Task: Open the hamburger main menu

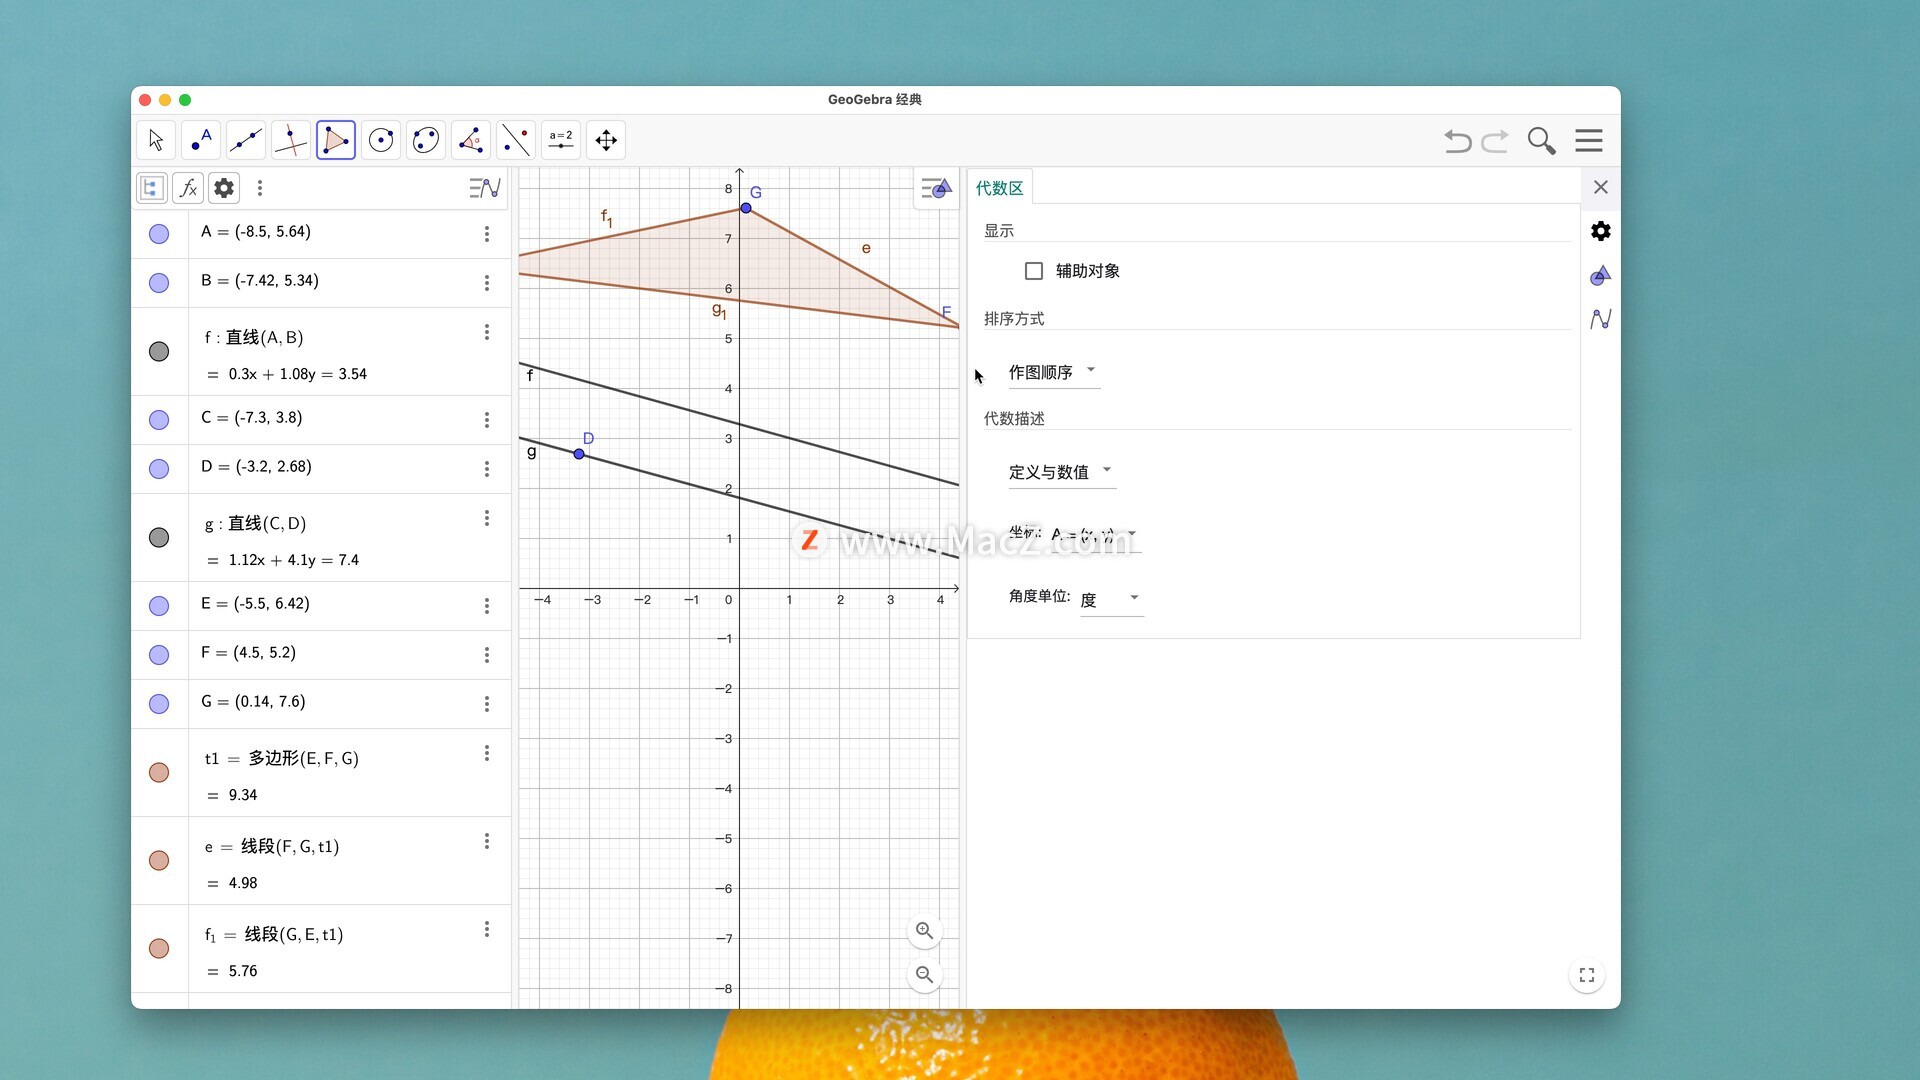Action: pos(1589,141)
